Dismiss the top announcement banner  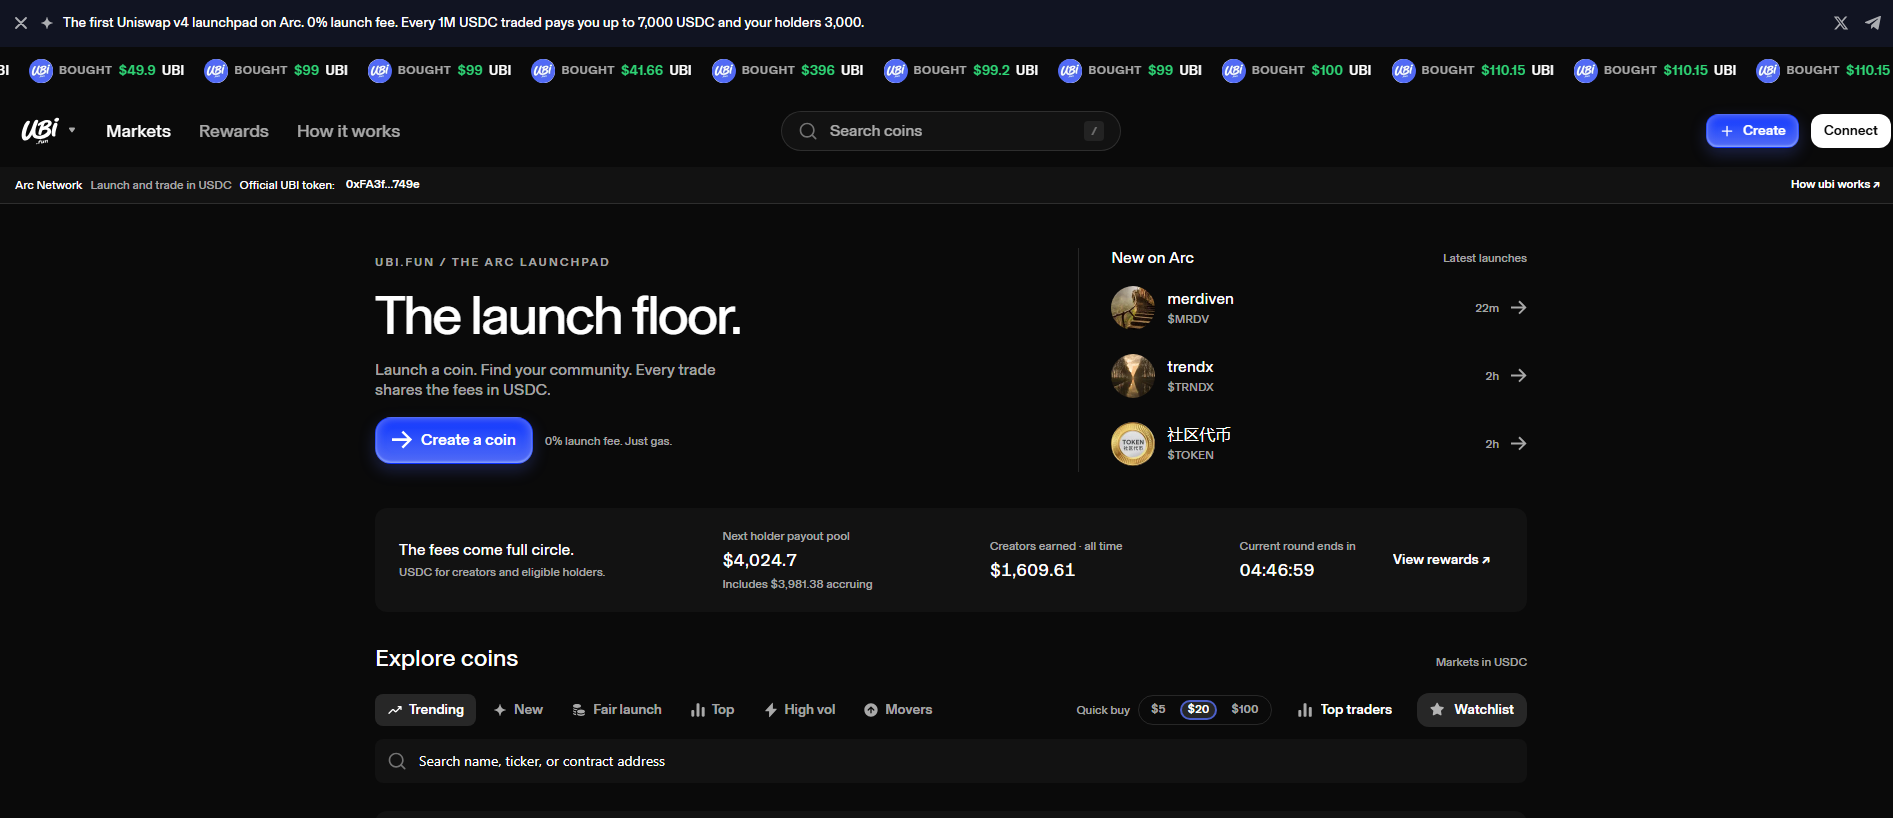[x=21, y=22]
